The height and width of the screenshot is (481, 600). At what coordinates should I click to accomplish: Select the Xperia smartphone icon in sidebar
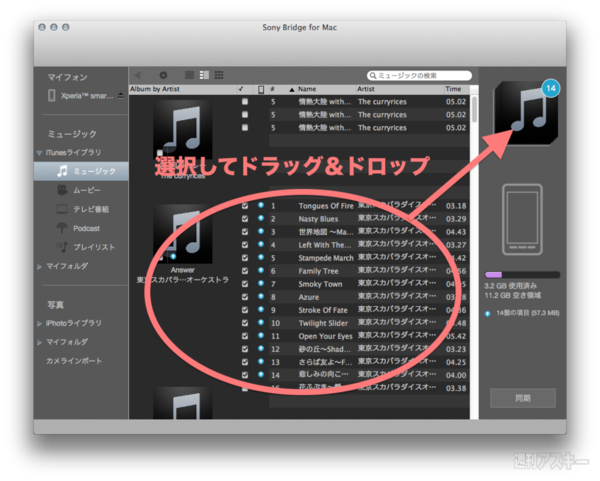coord(52,95)
